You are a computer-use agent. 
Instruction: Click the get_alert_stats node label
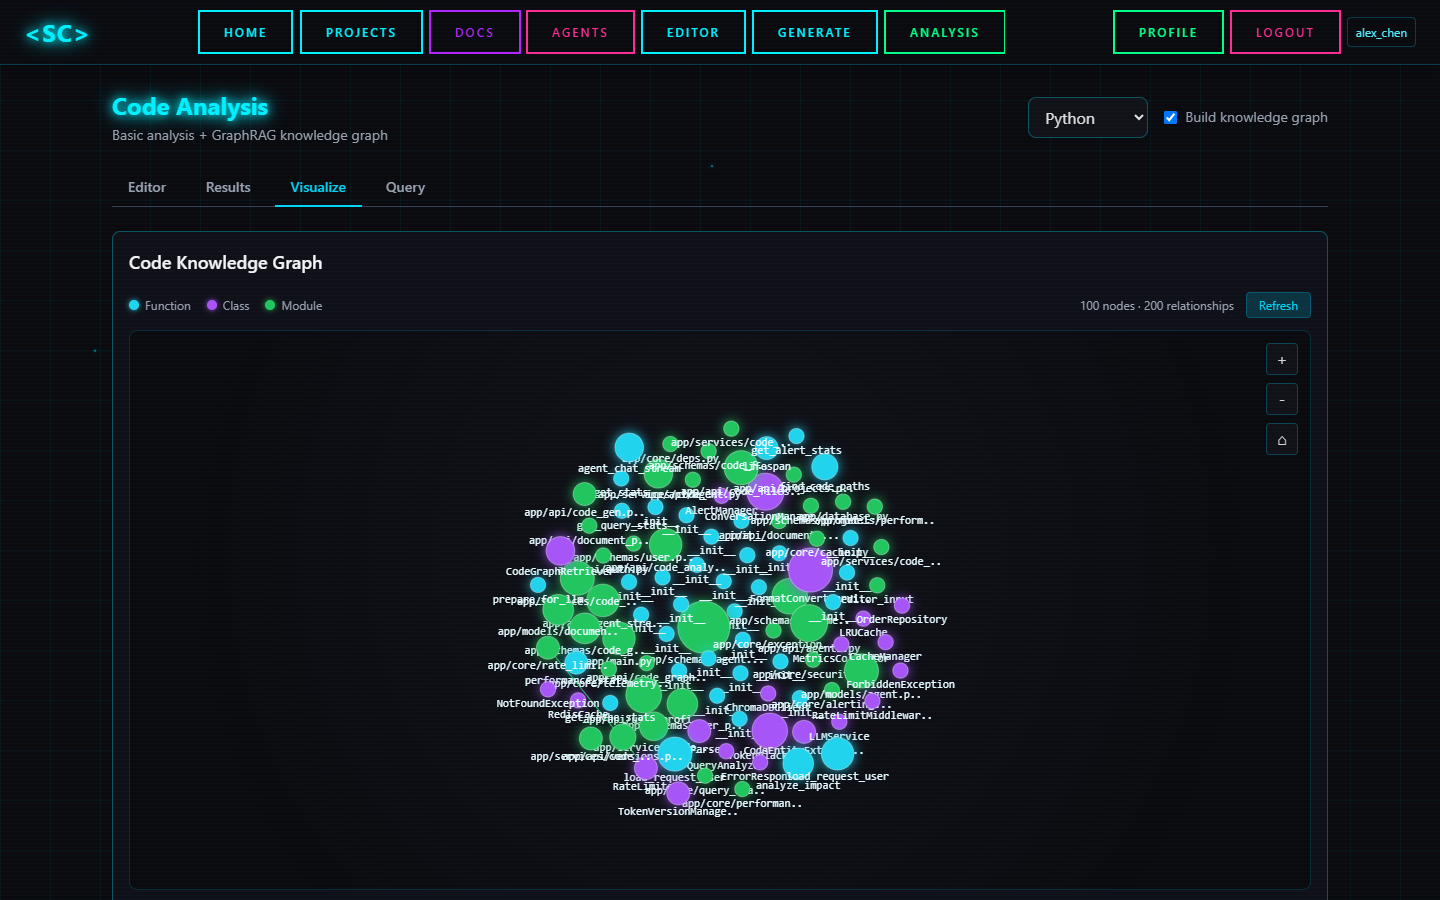(796, 450)
